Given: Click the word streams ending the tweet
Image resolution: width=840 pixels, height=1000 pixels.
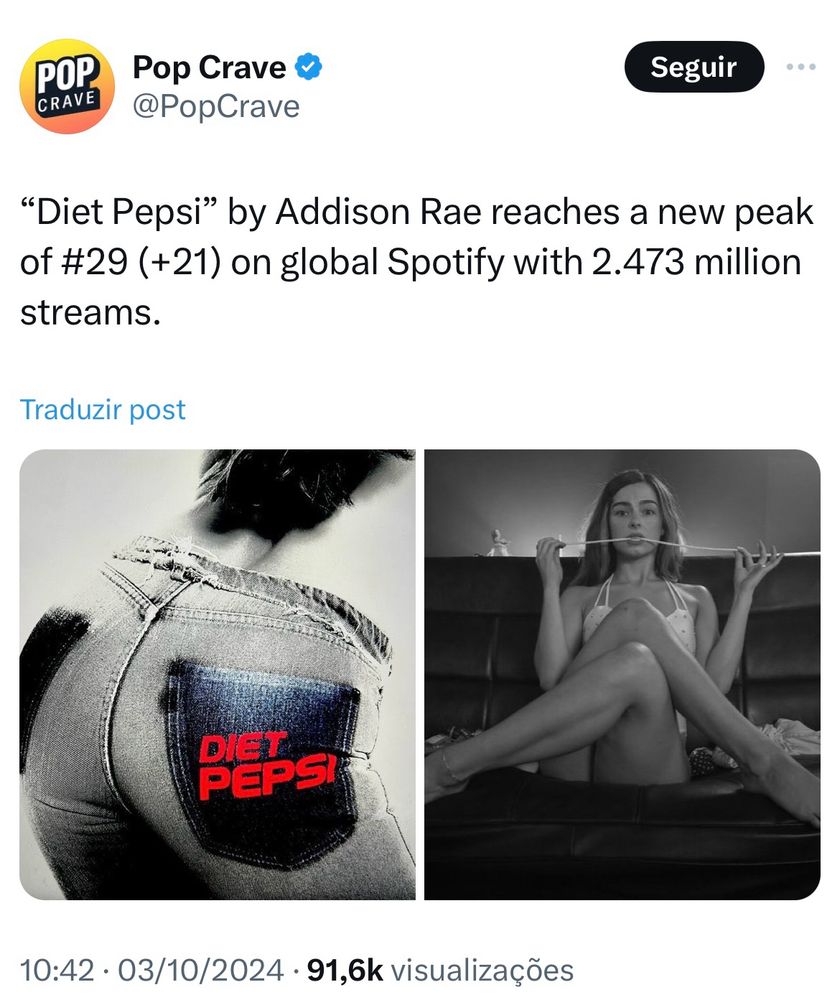Looking at the screenshot, I should (x=90, y=313).
